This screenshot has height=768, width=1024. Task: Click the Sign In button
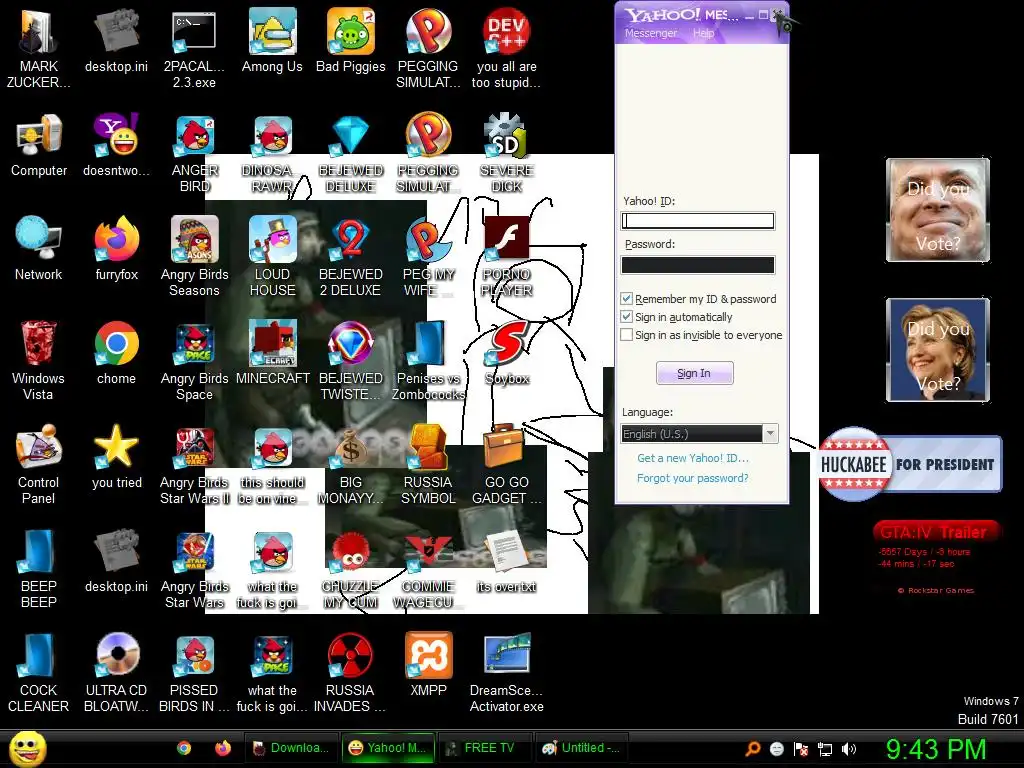click(x=694, y=373)
